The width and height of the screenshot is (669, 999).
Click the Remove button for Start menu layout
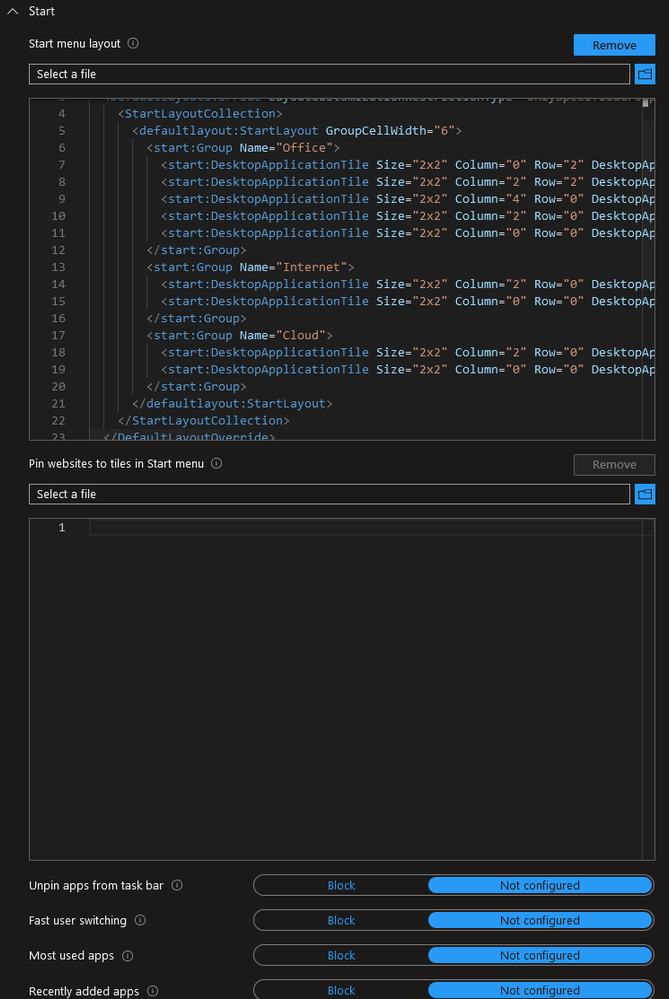[x=614, y=45]
